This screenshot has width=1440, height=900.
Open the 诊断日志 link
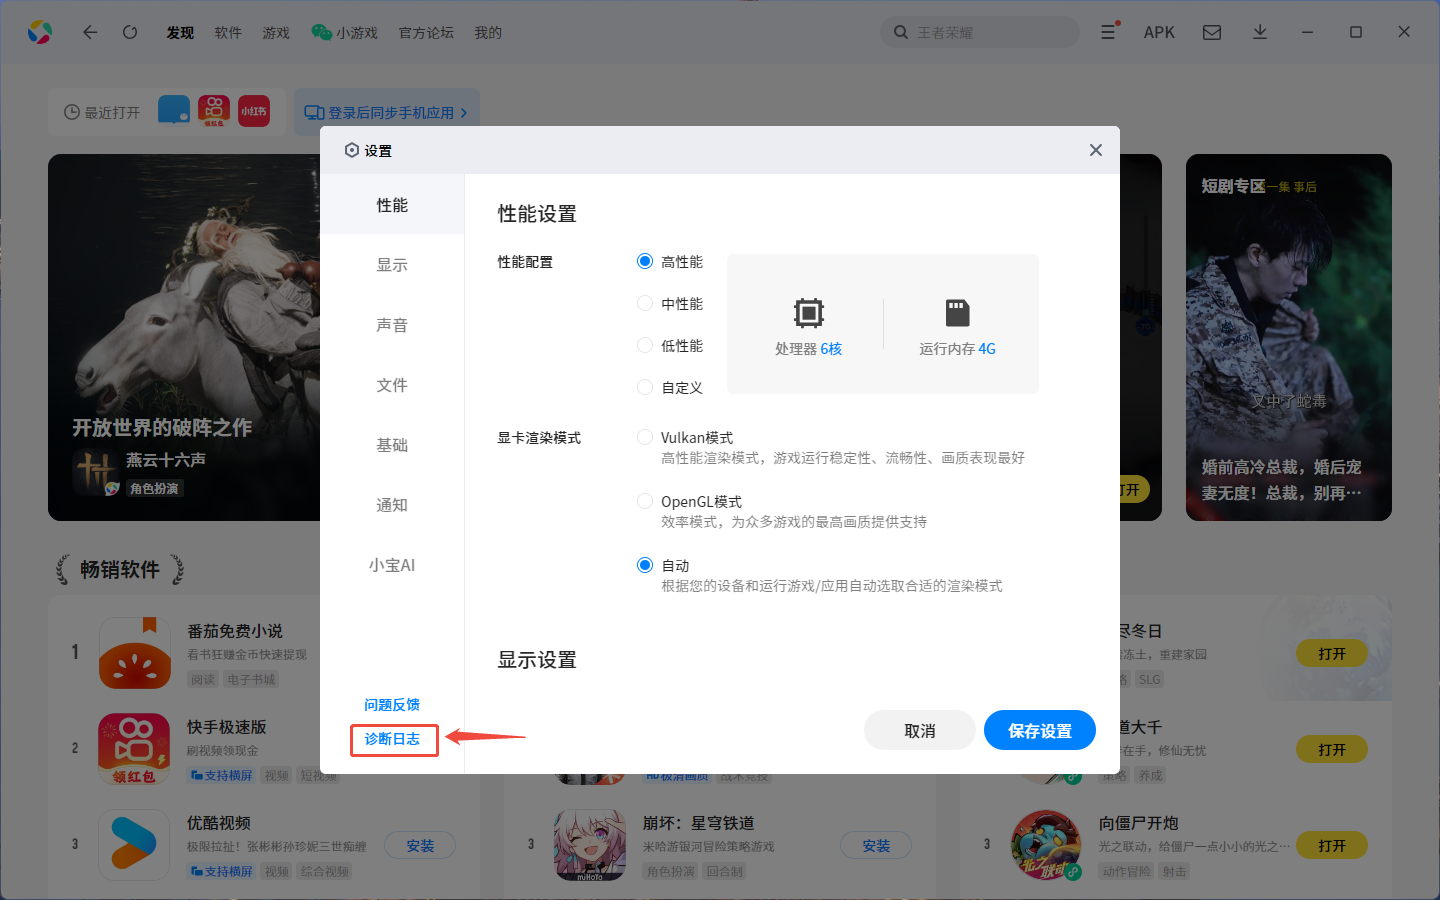tap(392, 739)
